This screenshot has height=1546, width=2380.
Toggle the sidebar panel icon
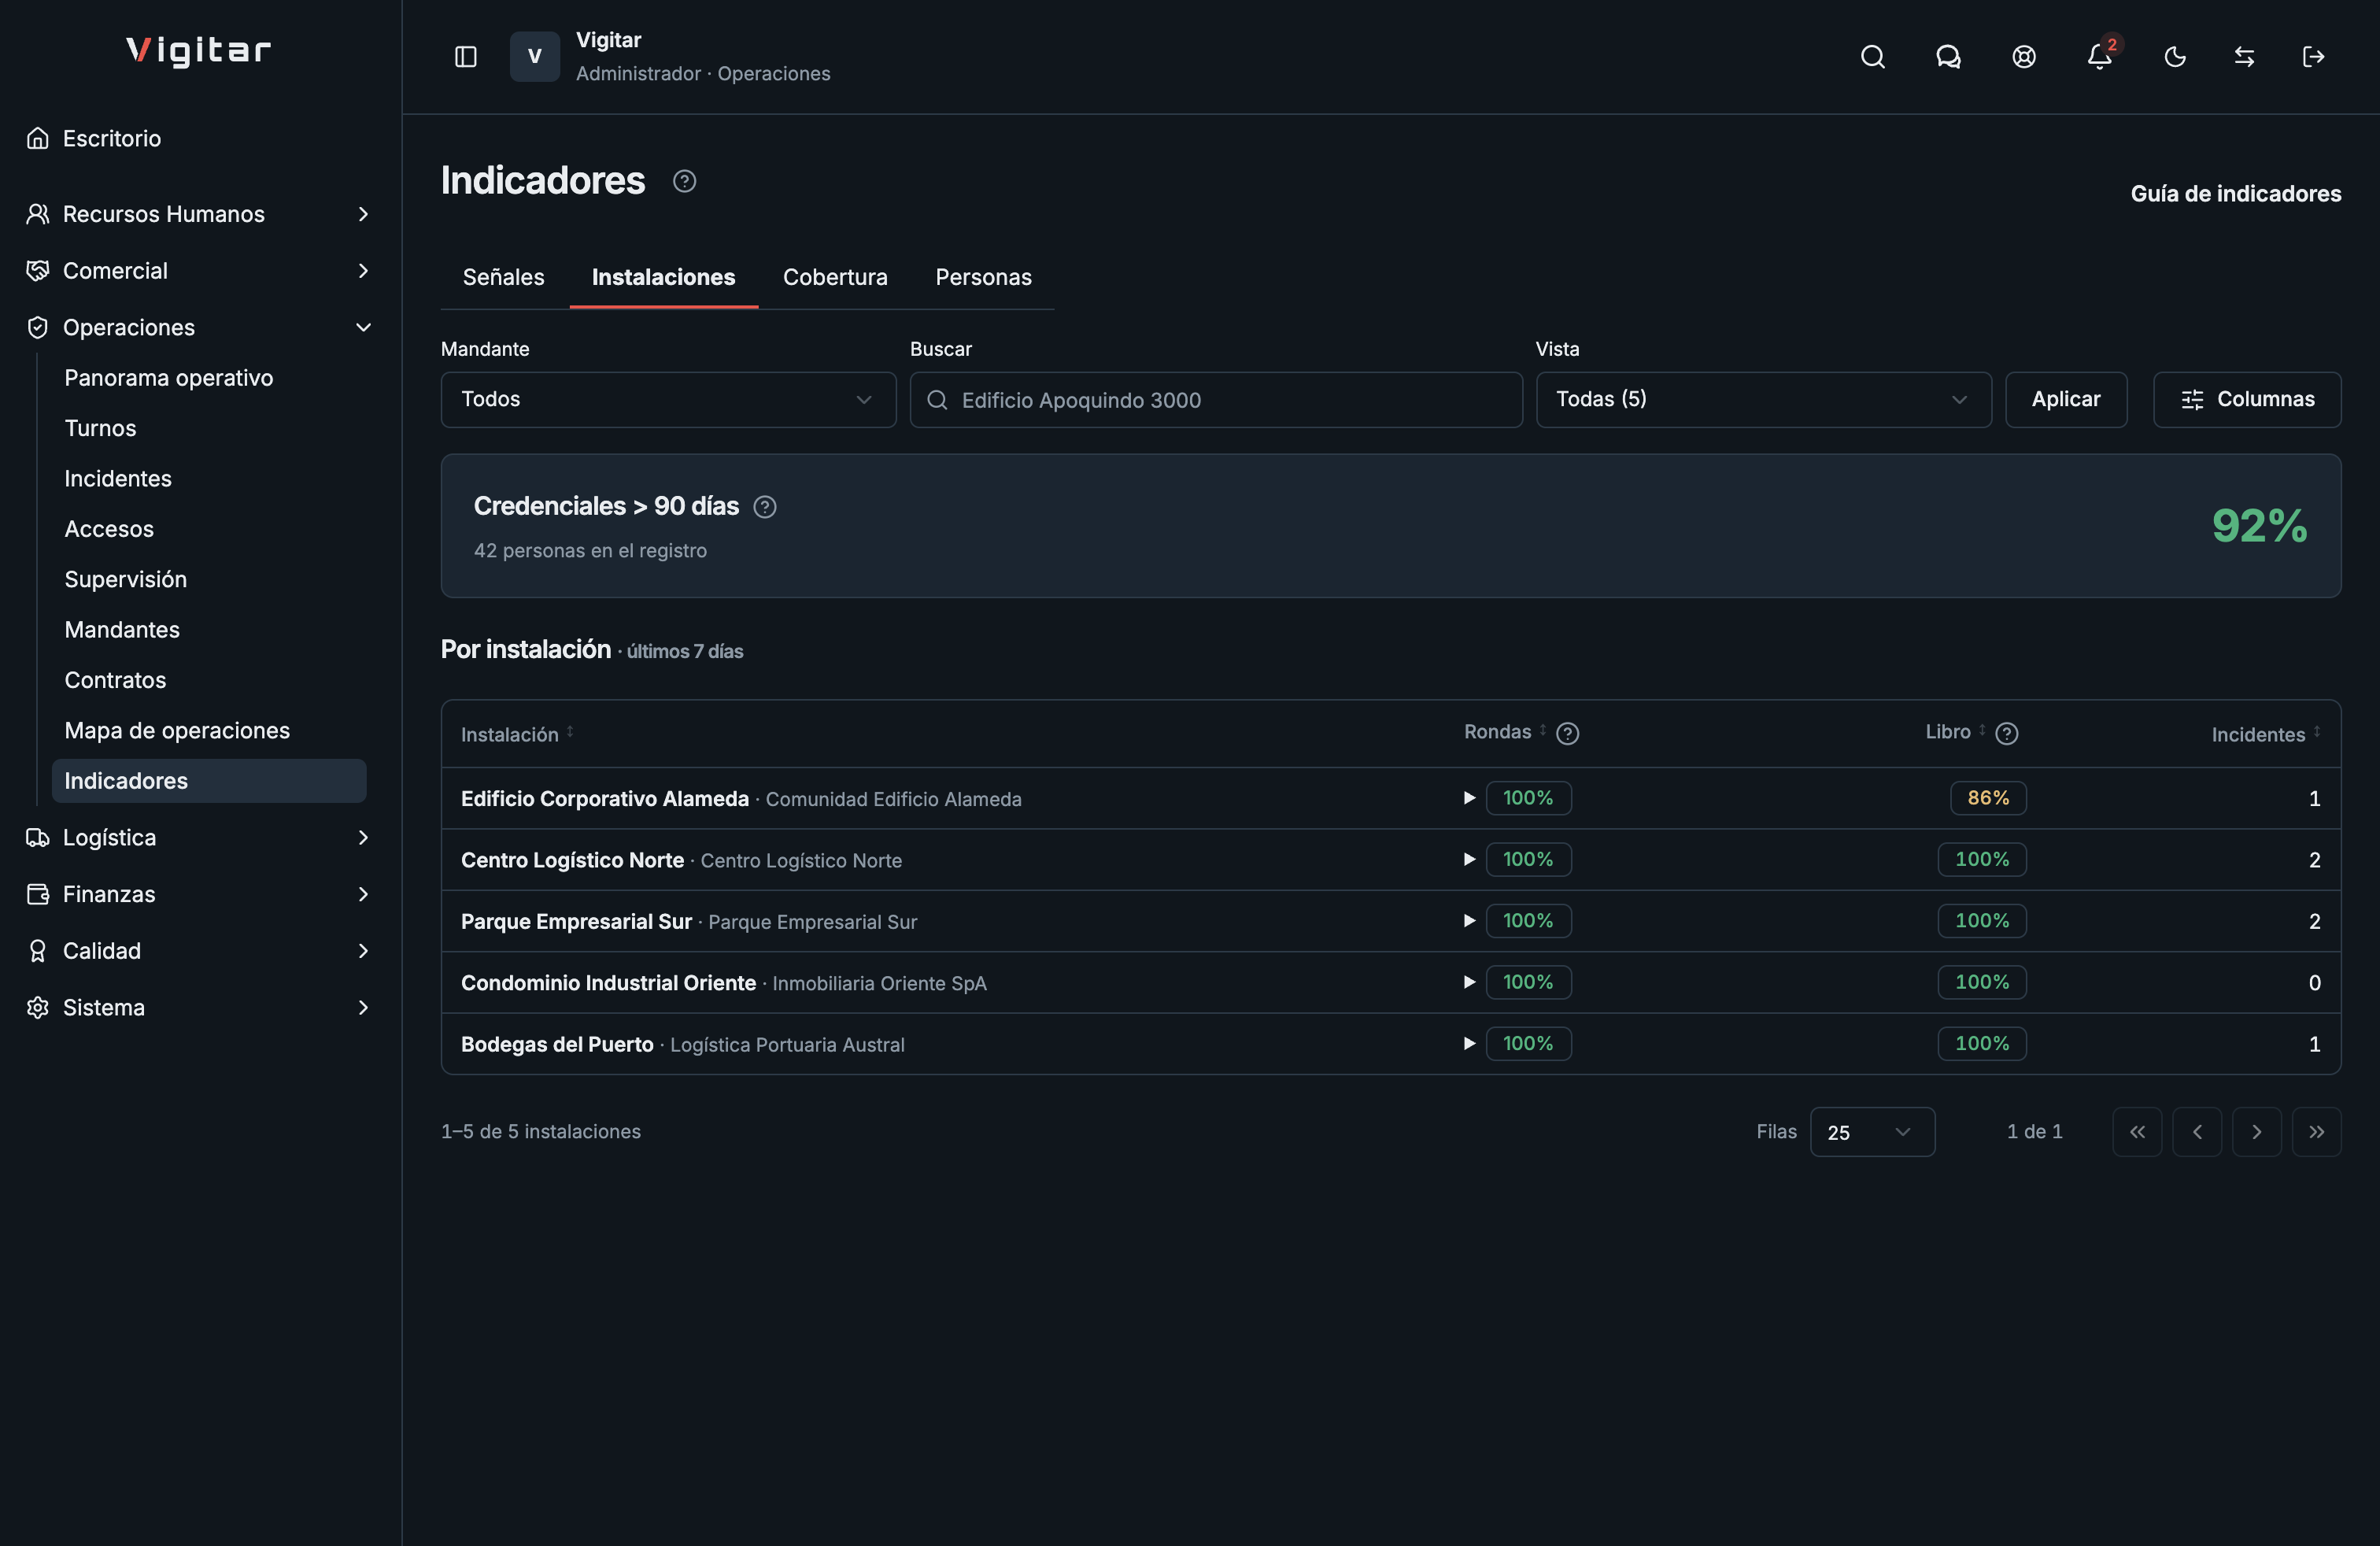[465, 57]
